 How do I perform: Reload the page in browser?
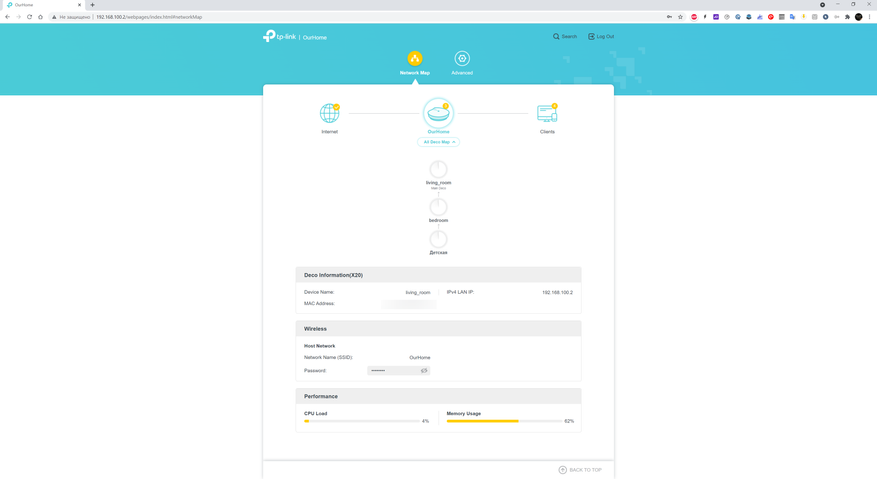point(29,17)
